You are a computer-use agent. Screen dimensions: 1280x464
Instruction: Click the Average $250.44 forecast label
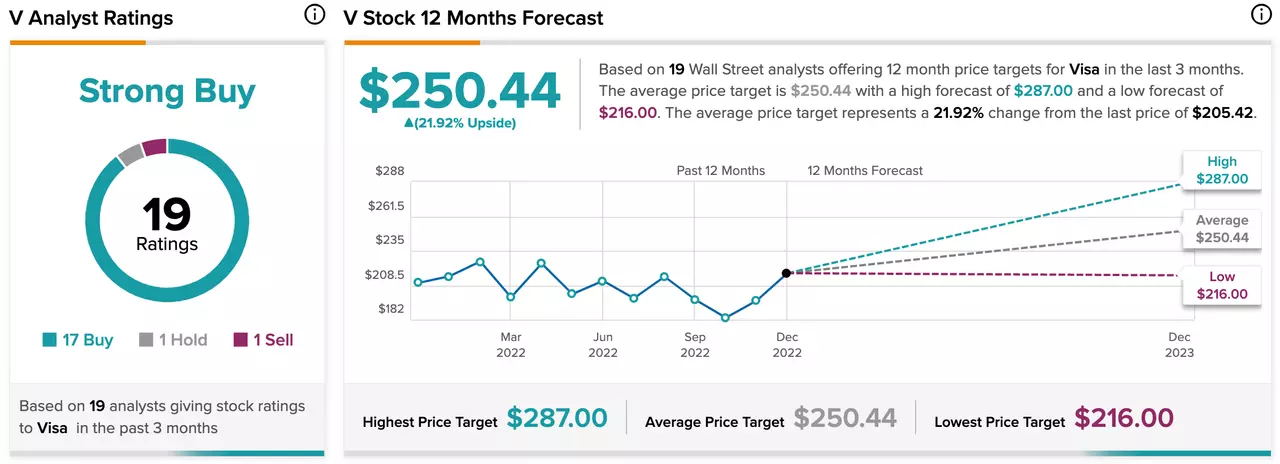coord(1221,229)
